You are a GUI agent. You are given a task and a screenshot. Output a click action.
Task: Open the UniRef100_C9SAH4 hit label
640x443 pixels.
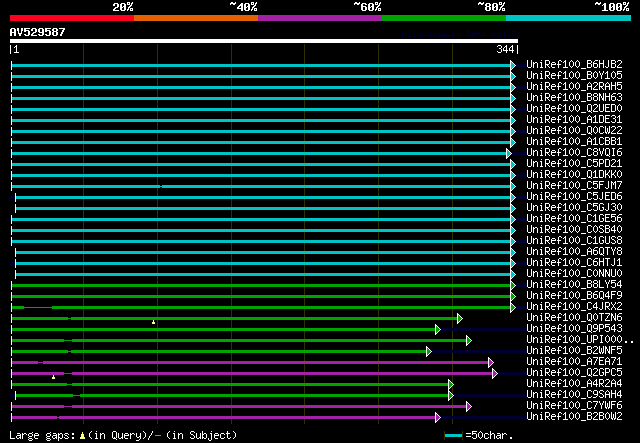pyautogui.click(x=574, y=394)
